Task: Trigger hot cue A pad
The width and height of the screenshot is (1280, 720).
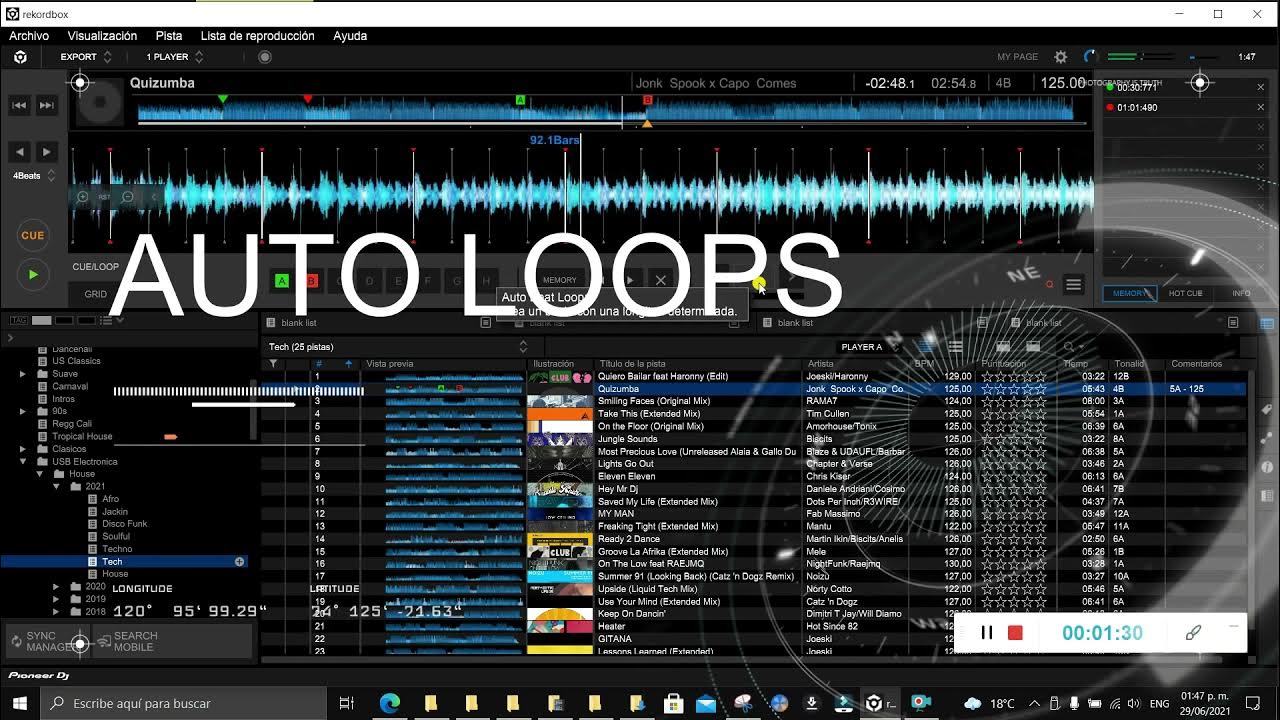Action: 282,281
